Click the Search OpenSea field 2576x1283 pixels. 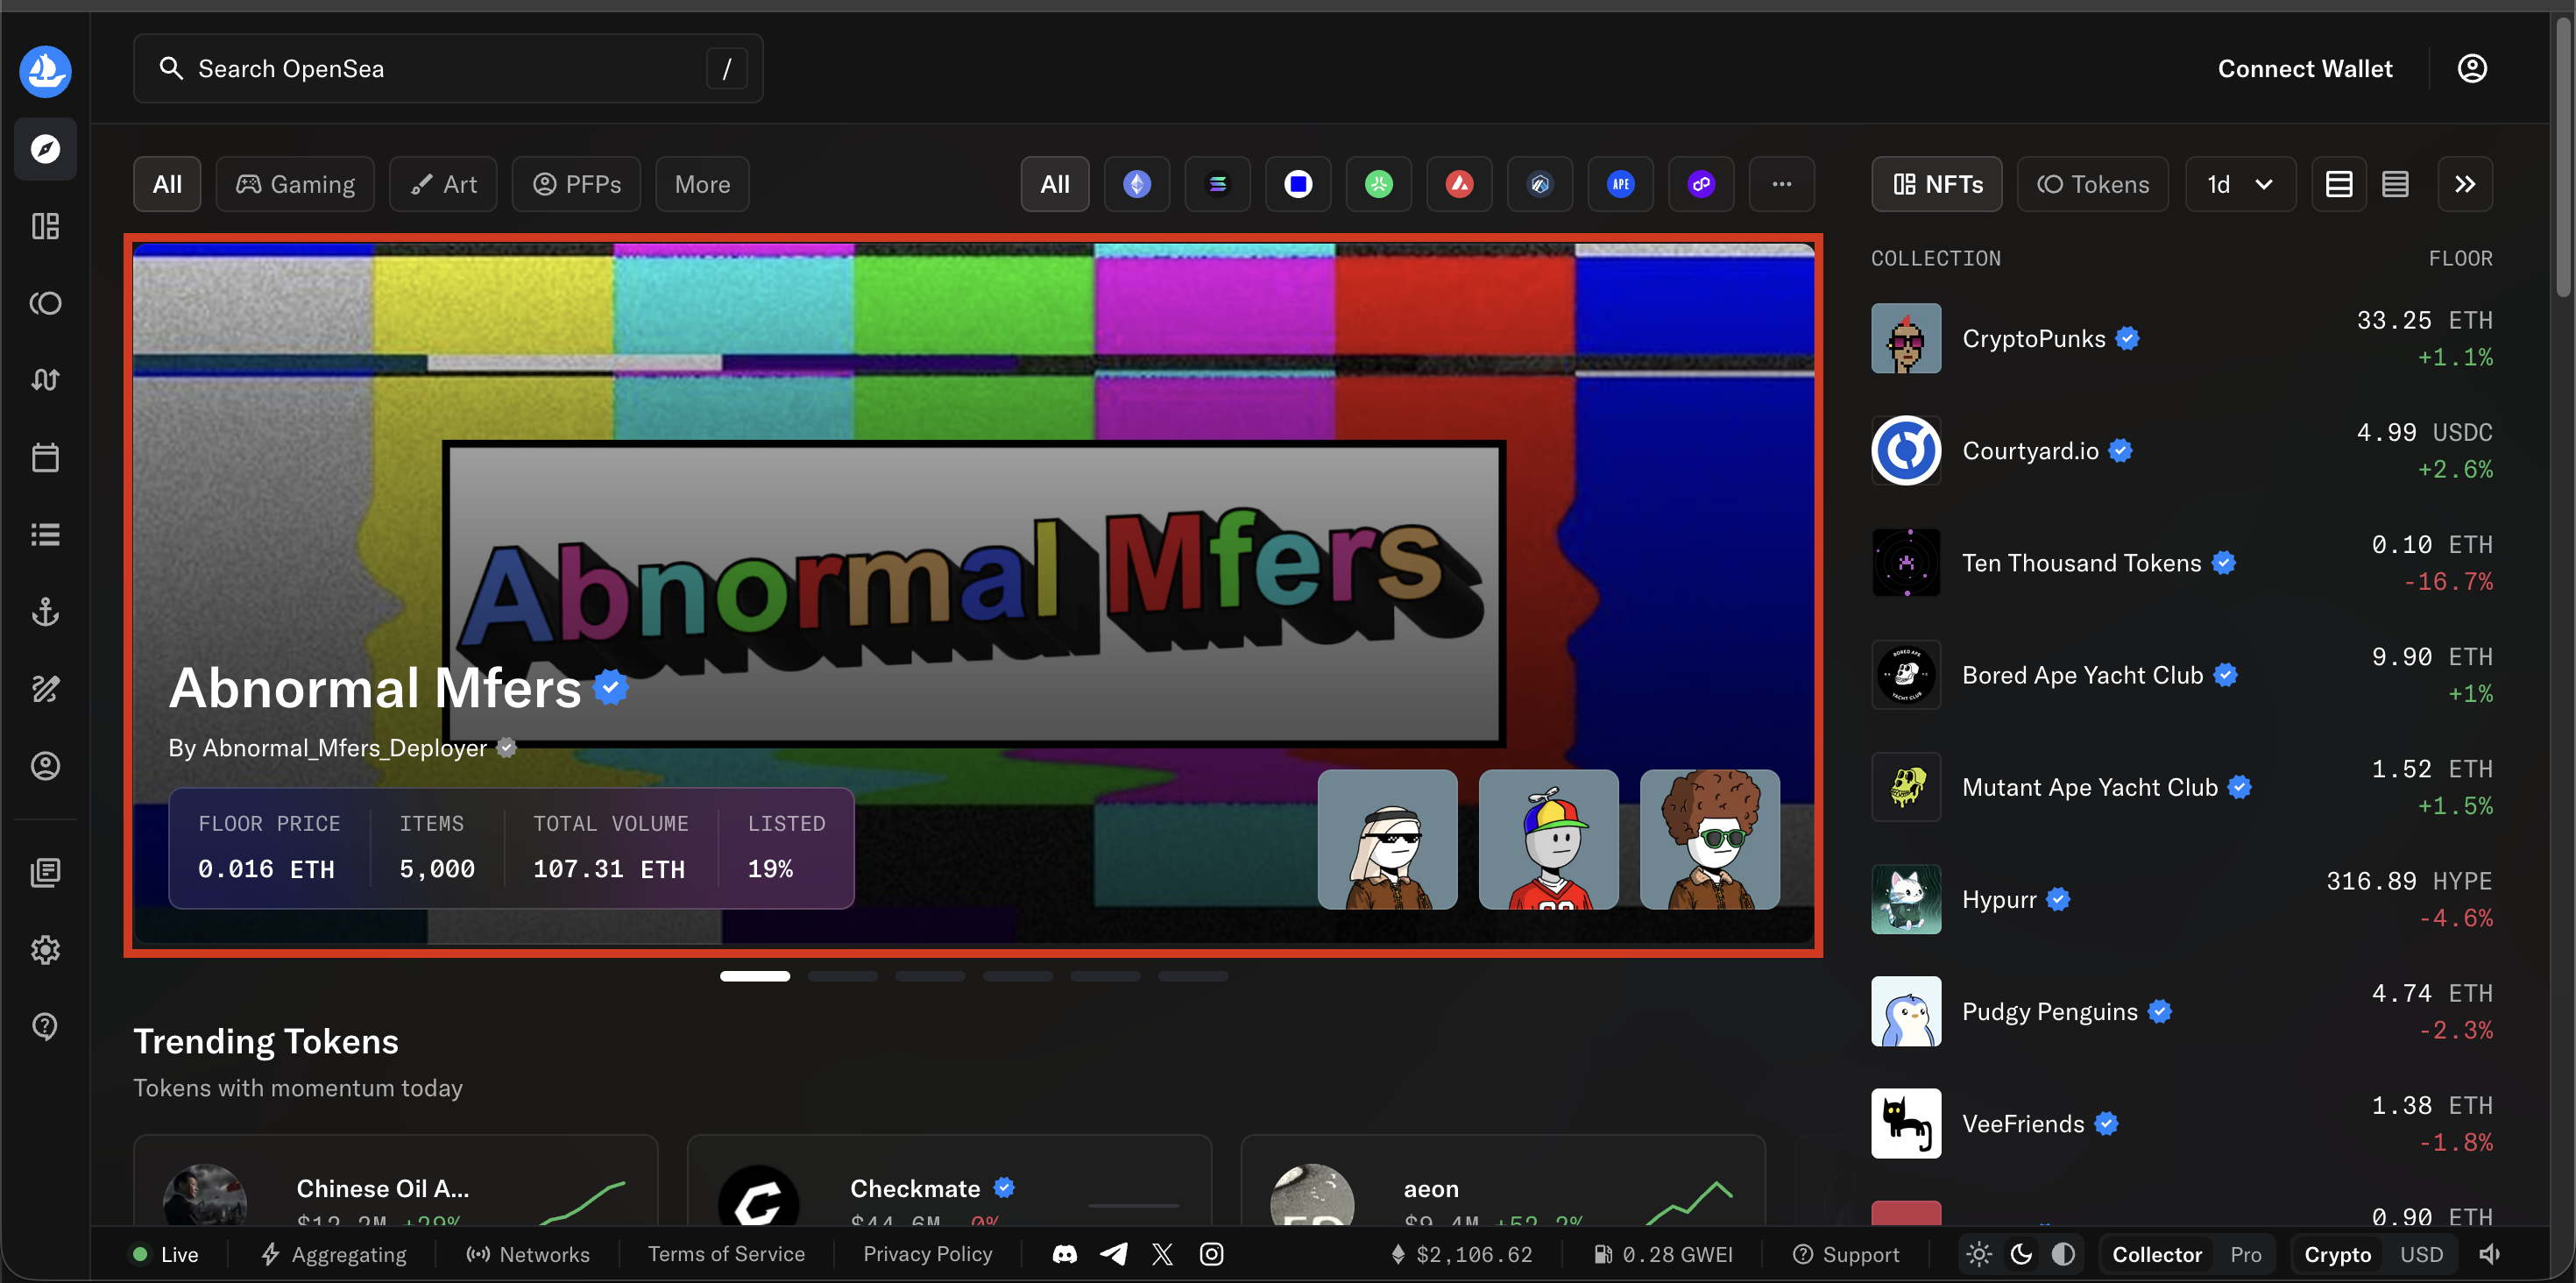click(448, 68)
